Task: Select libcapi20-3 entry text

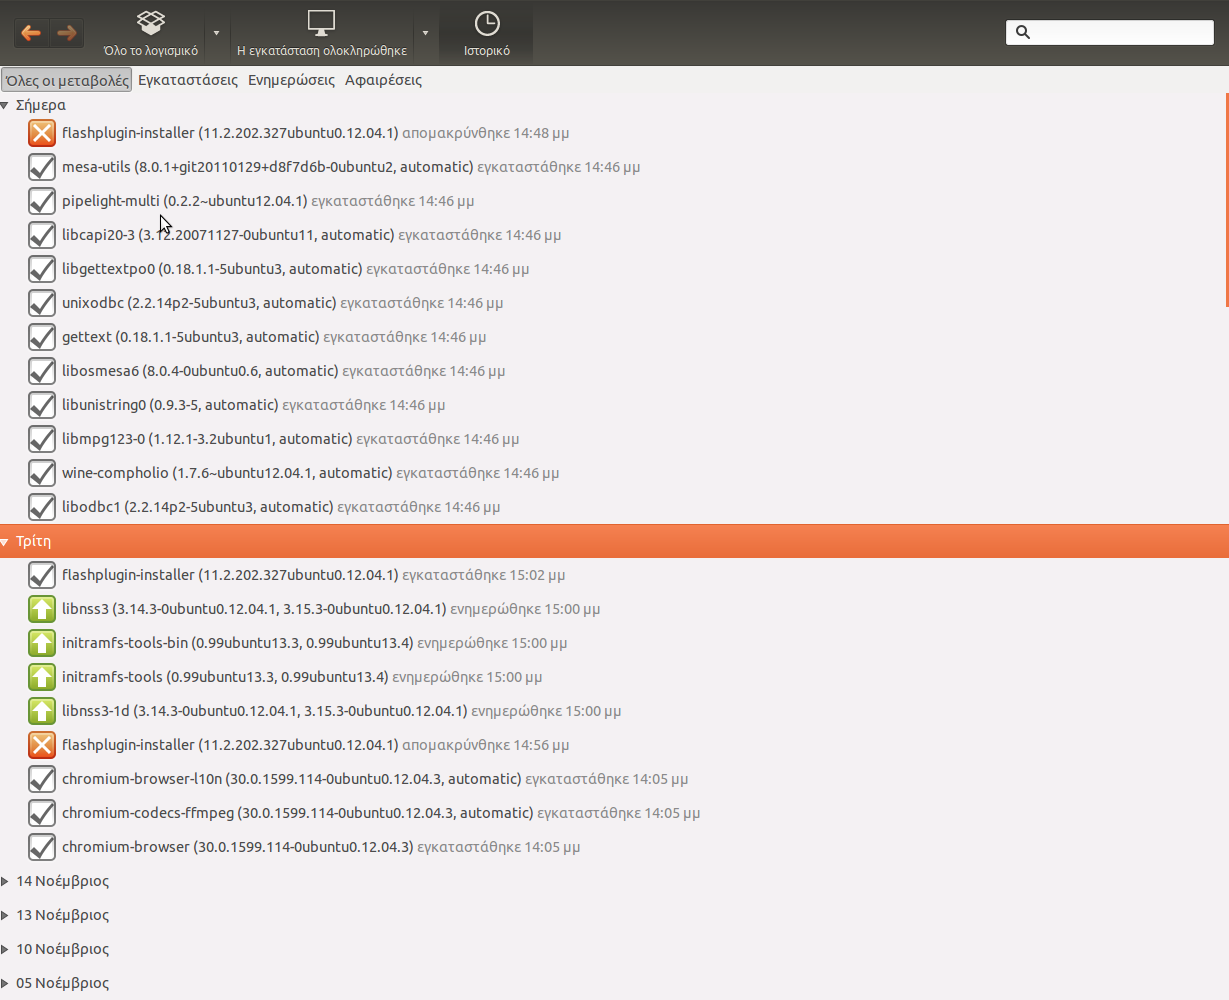Action: click(x=311, y=235)
